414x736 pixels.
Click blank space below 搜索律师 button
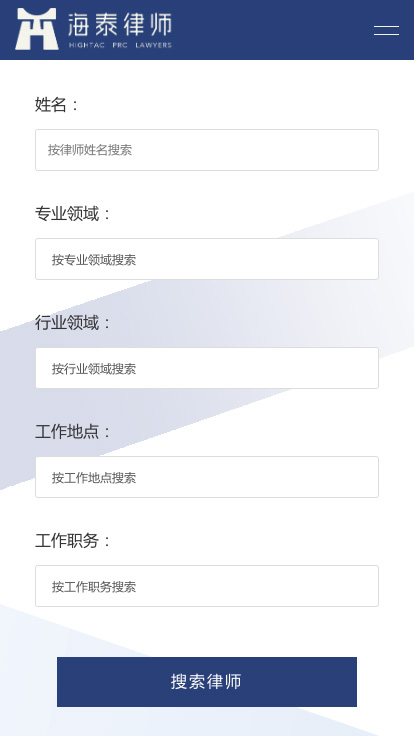tap(207, 722)
